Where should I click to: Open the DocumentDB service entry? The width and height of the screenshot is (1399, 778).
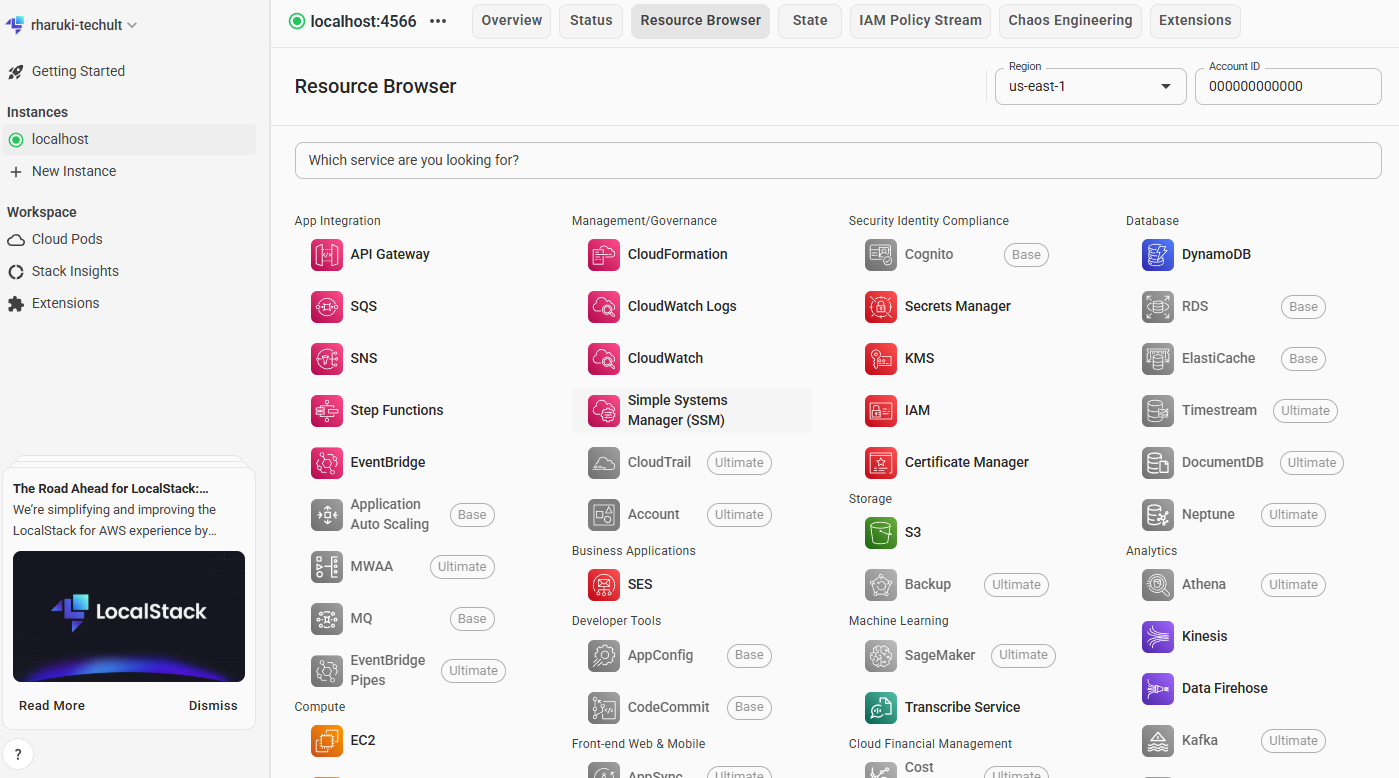[x=1222, y=463]
